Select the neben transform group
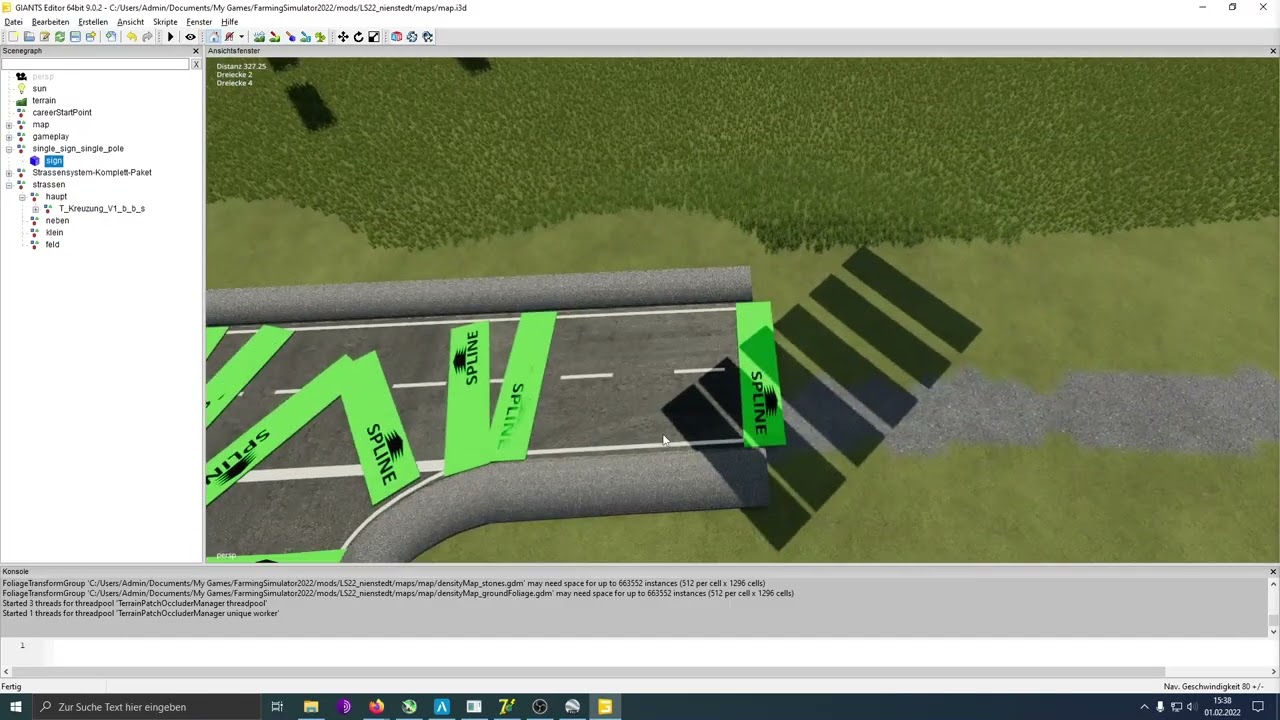This screenshot has height=720, width=1280. [x=58, y=221]
